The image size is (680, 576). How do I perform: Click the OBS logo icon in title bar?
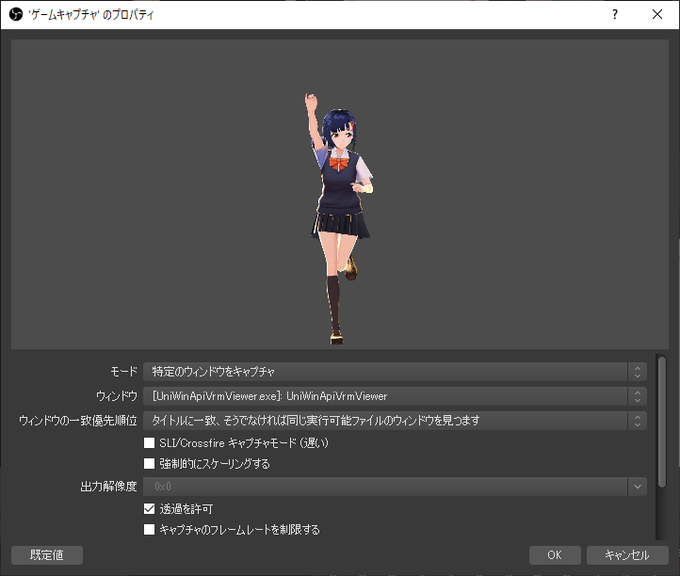tap(16, 15)
